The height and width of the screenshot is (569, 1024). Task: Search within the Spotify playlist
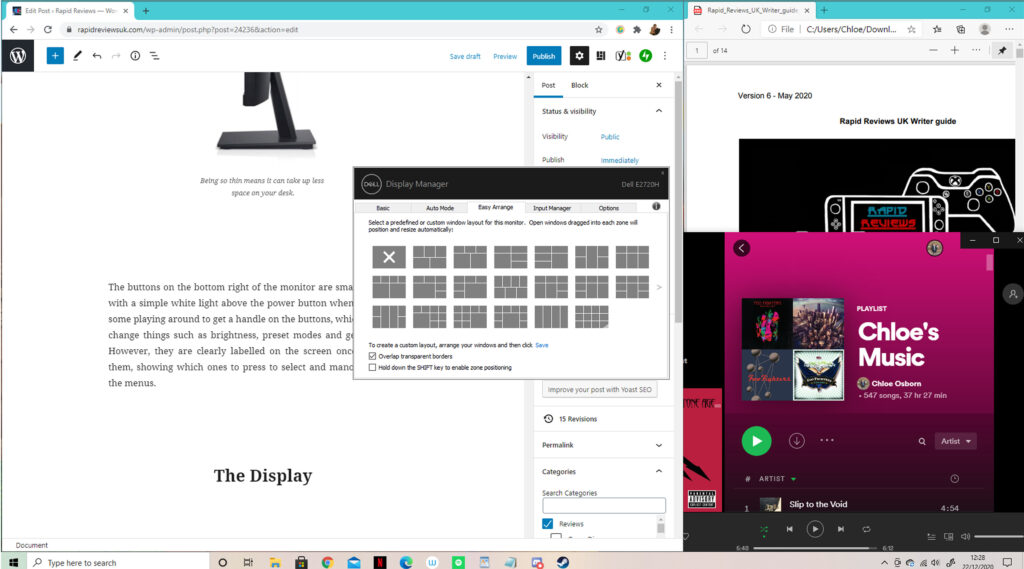[x=922, y=442]
